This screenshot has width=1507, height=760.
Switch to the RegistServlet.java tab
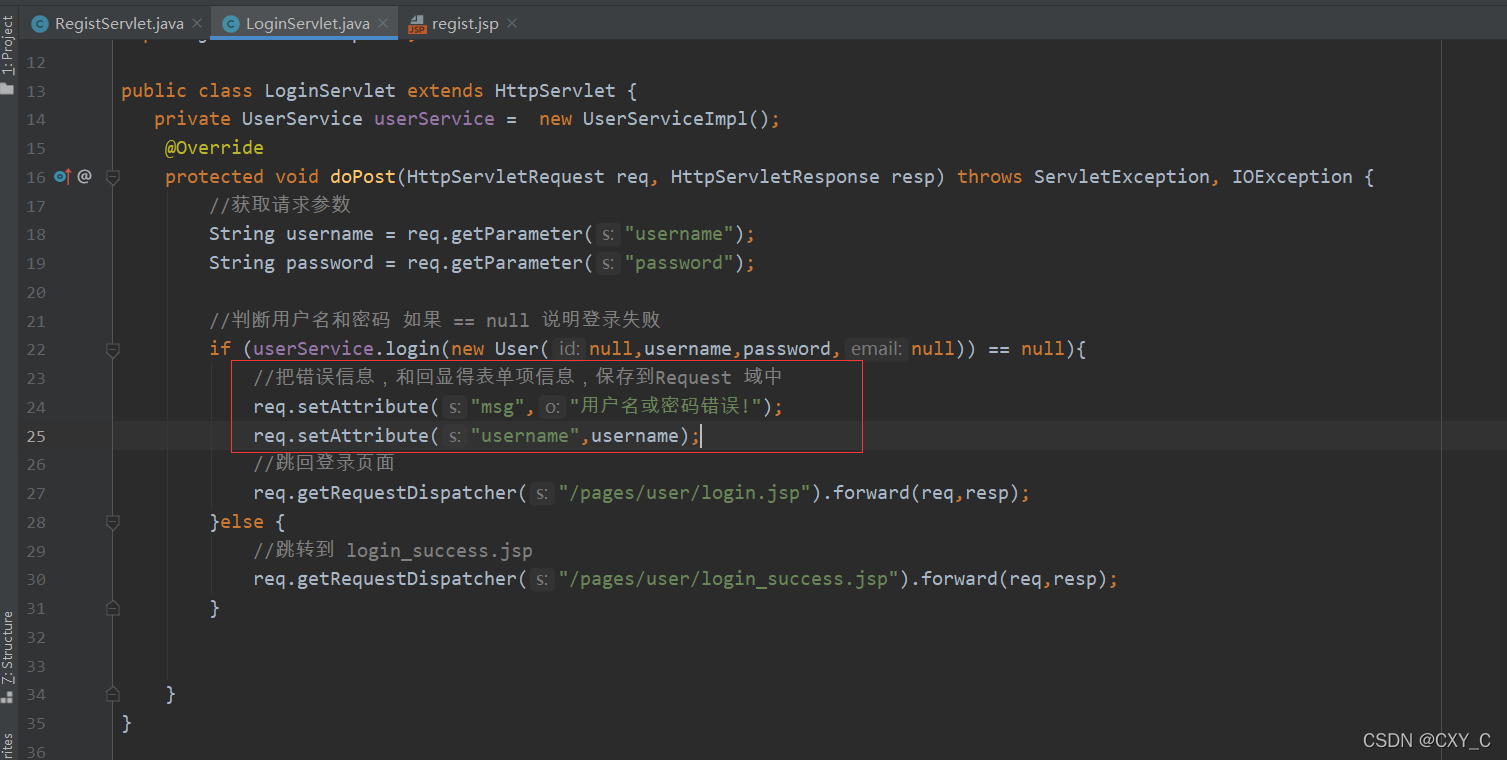click(x=119, y=23)
